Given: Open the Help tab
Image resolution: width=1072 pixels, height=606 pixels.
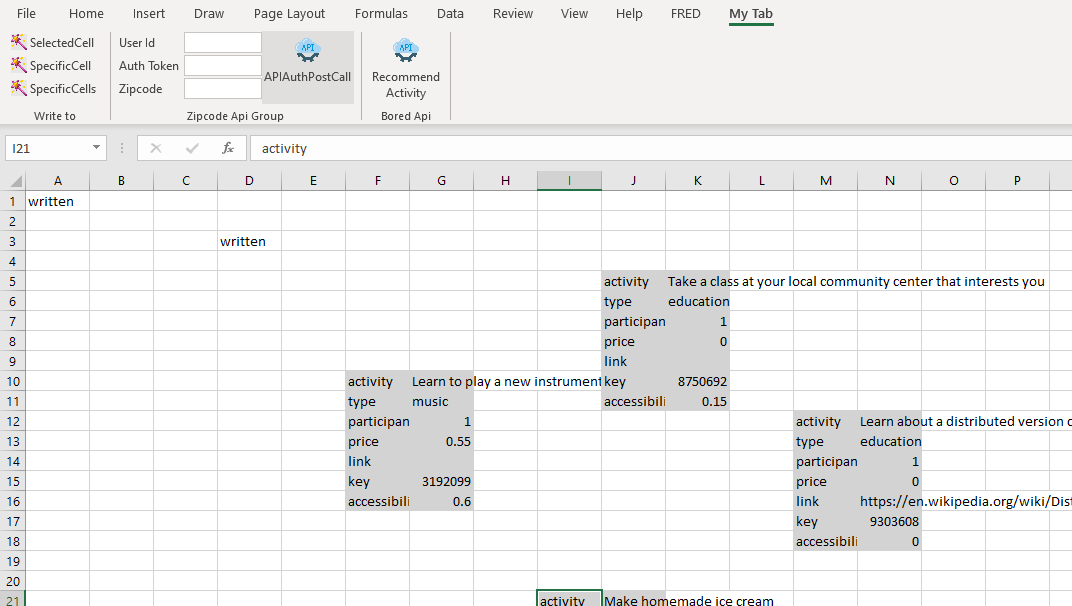Looking at the screenshot, I should pos(629,14).
